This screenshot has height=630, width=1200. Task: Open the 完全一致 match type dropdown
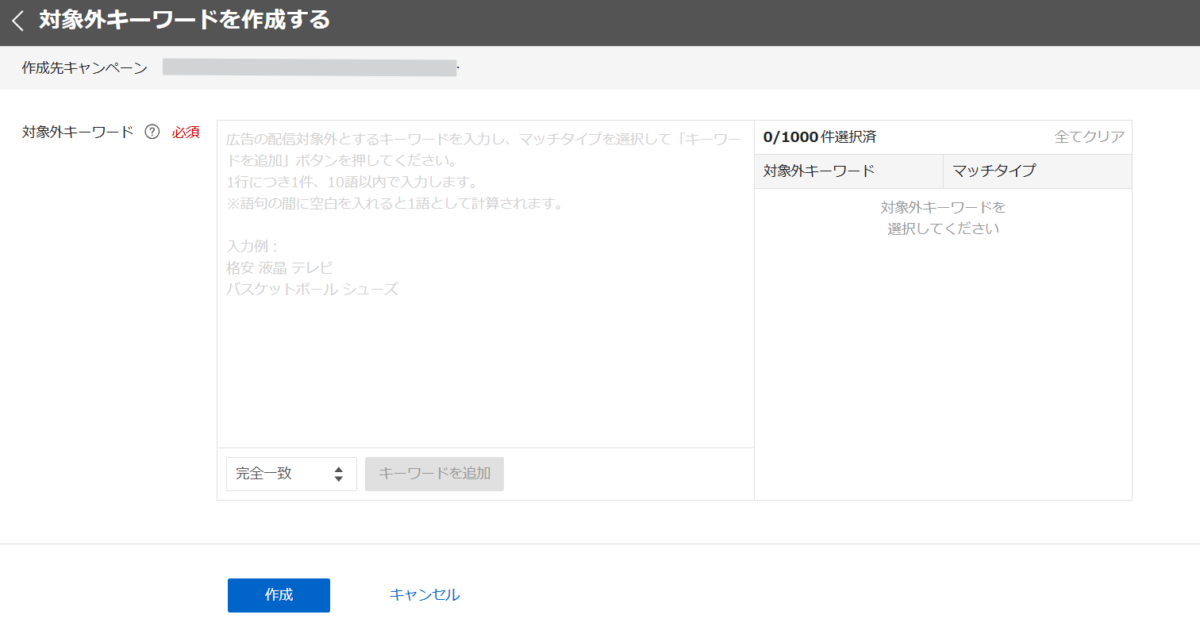[290, 474]
